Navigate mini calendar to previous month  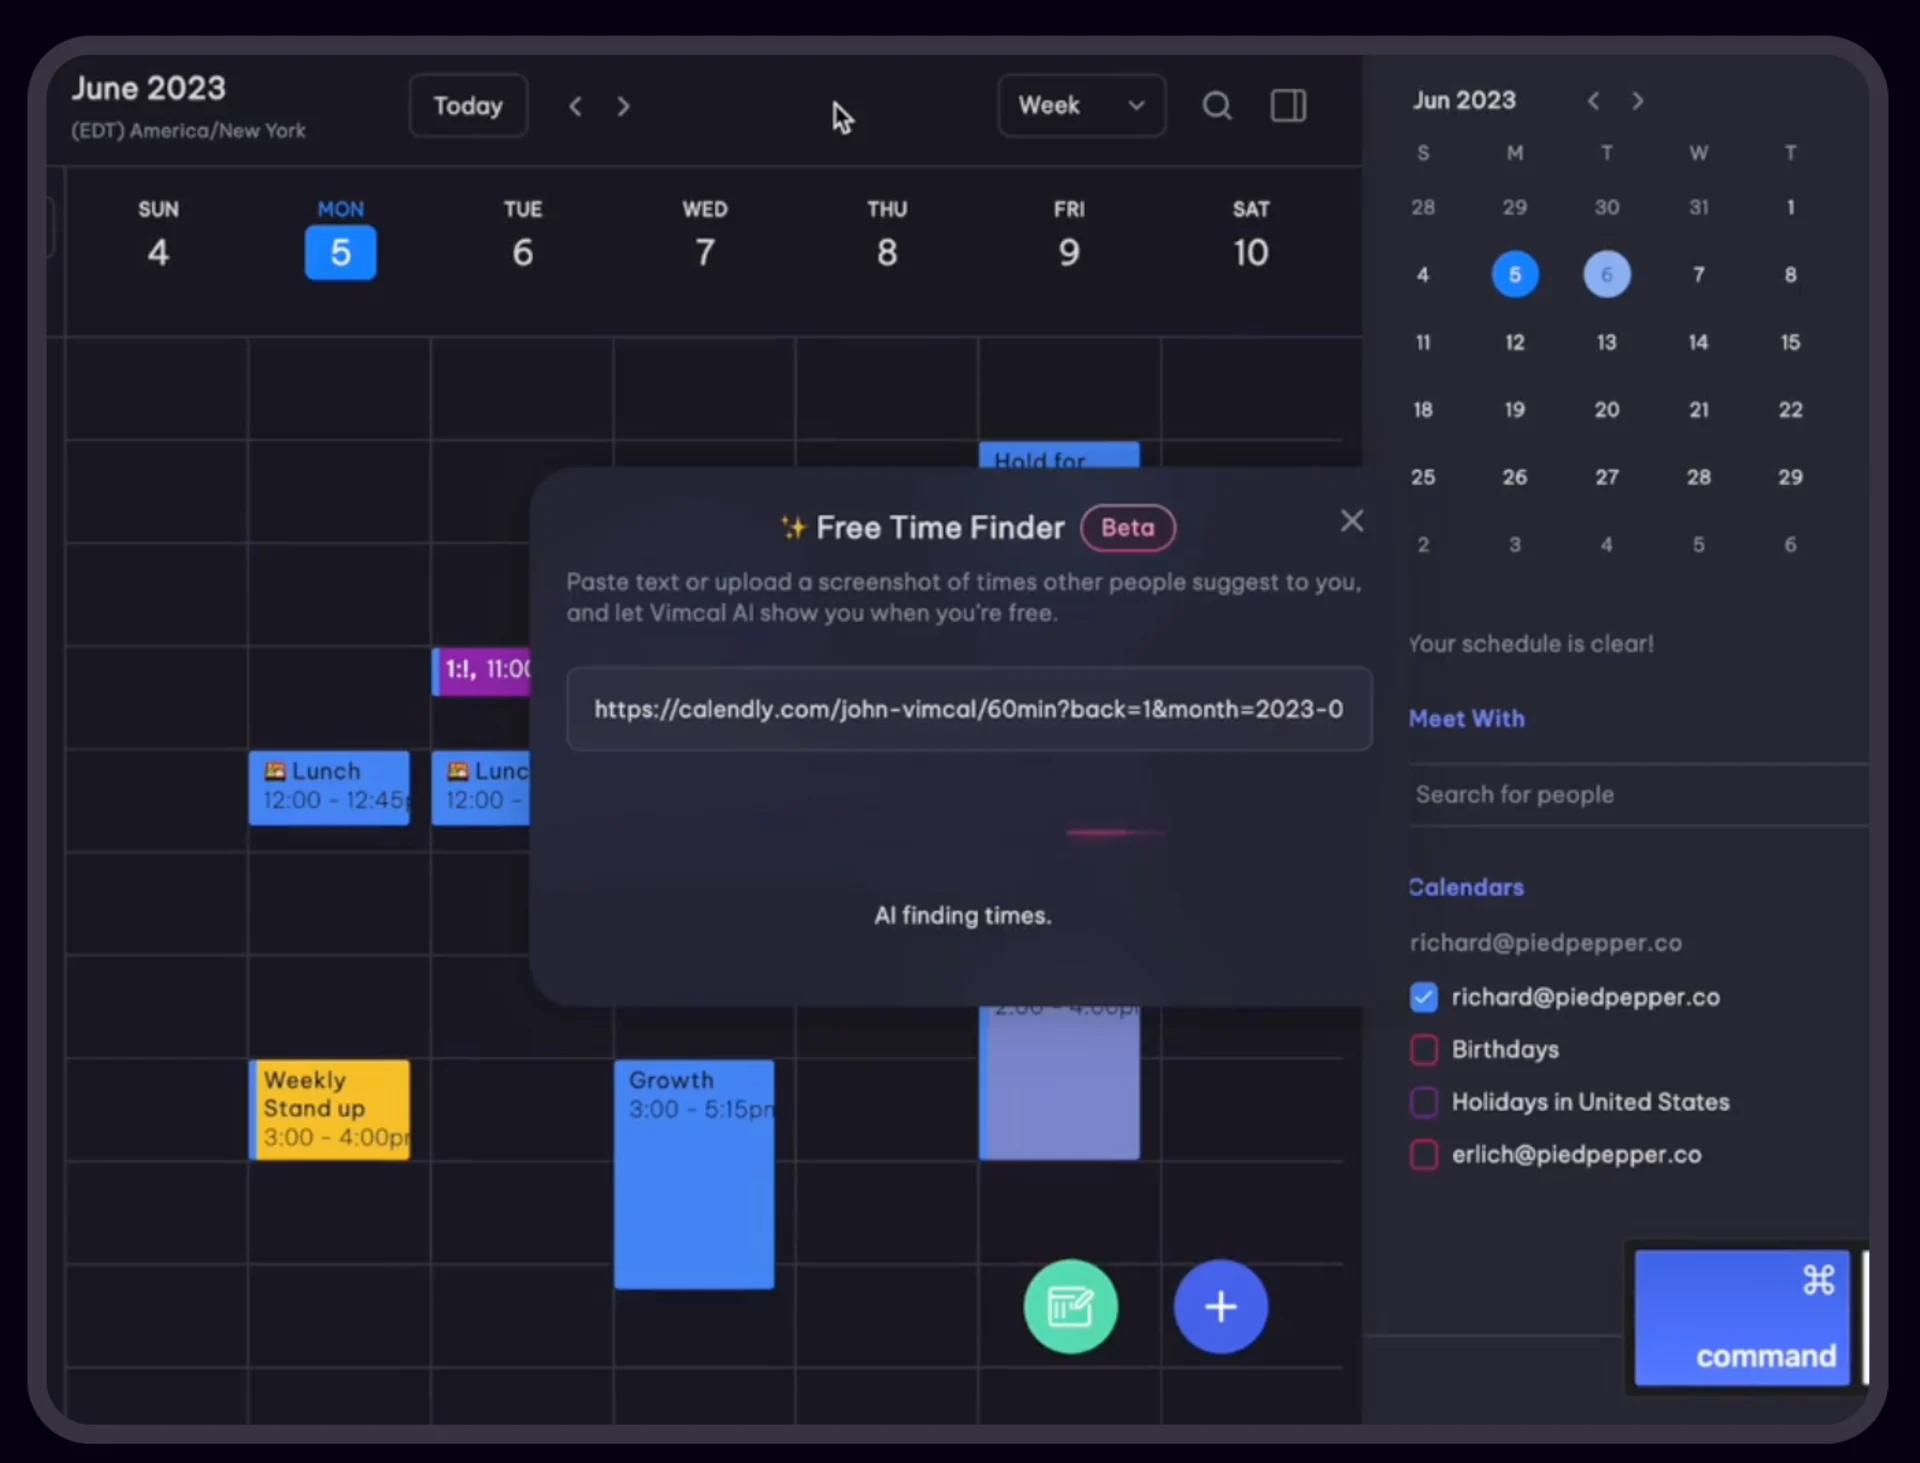(1592, 100)
